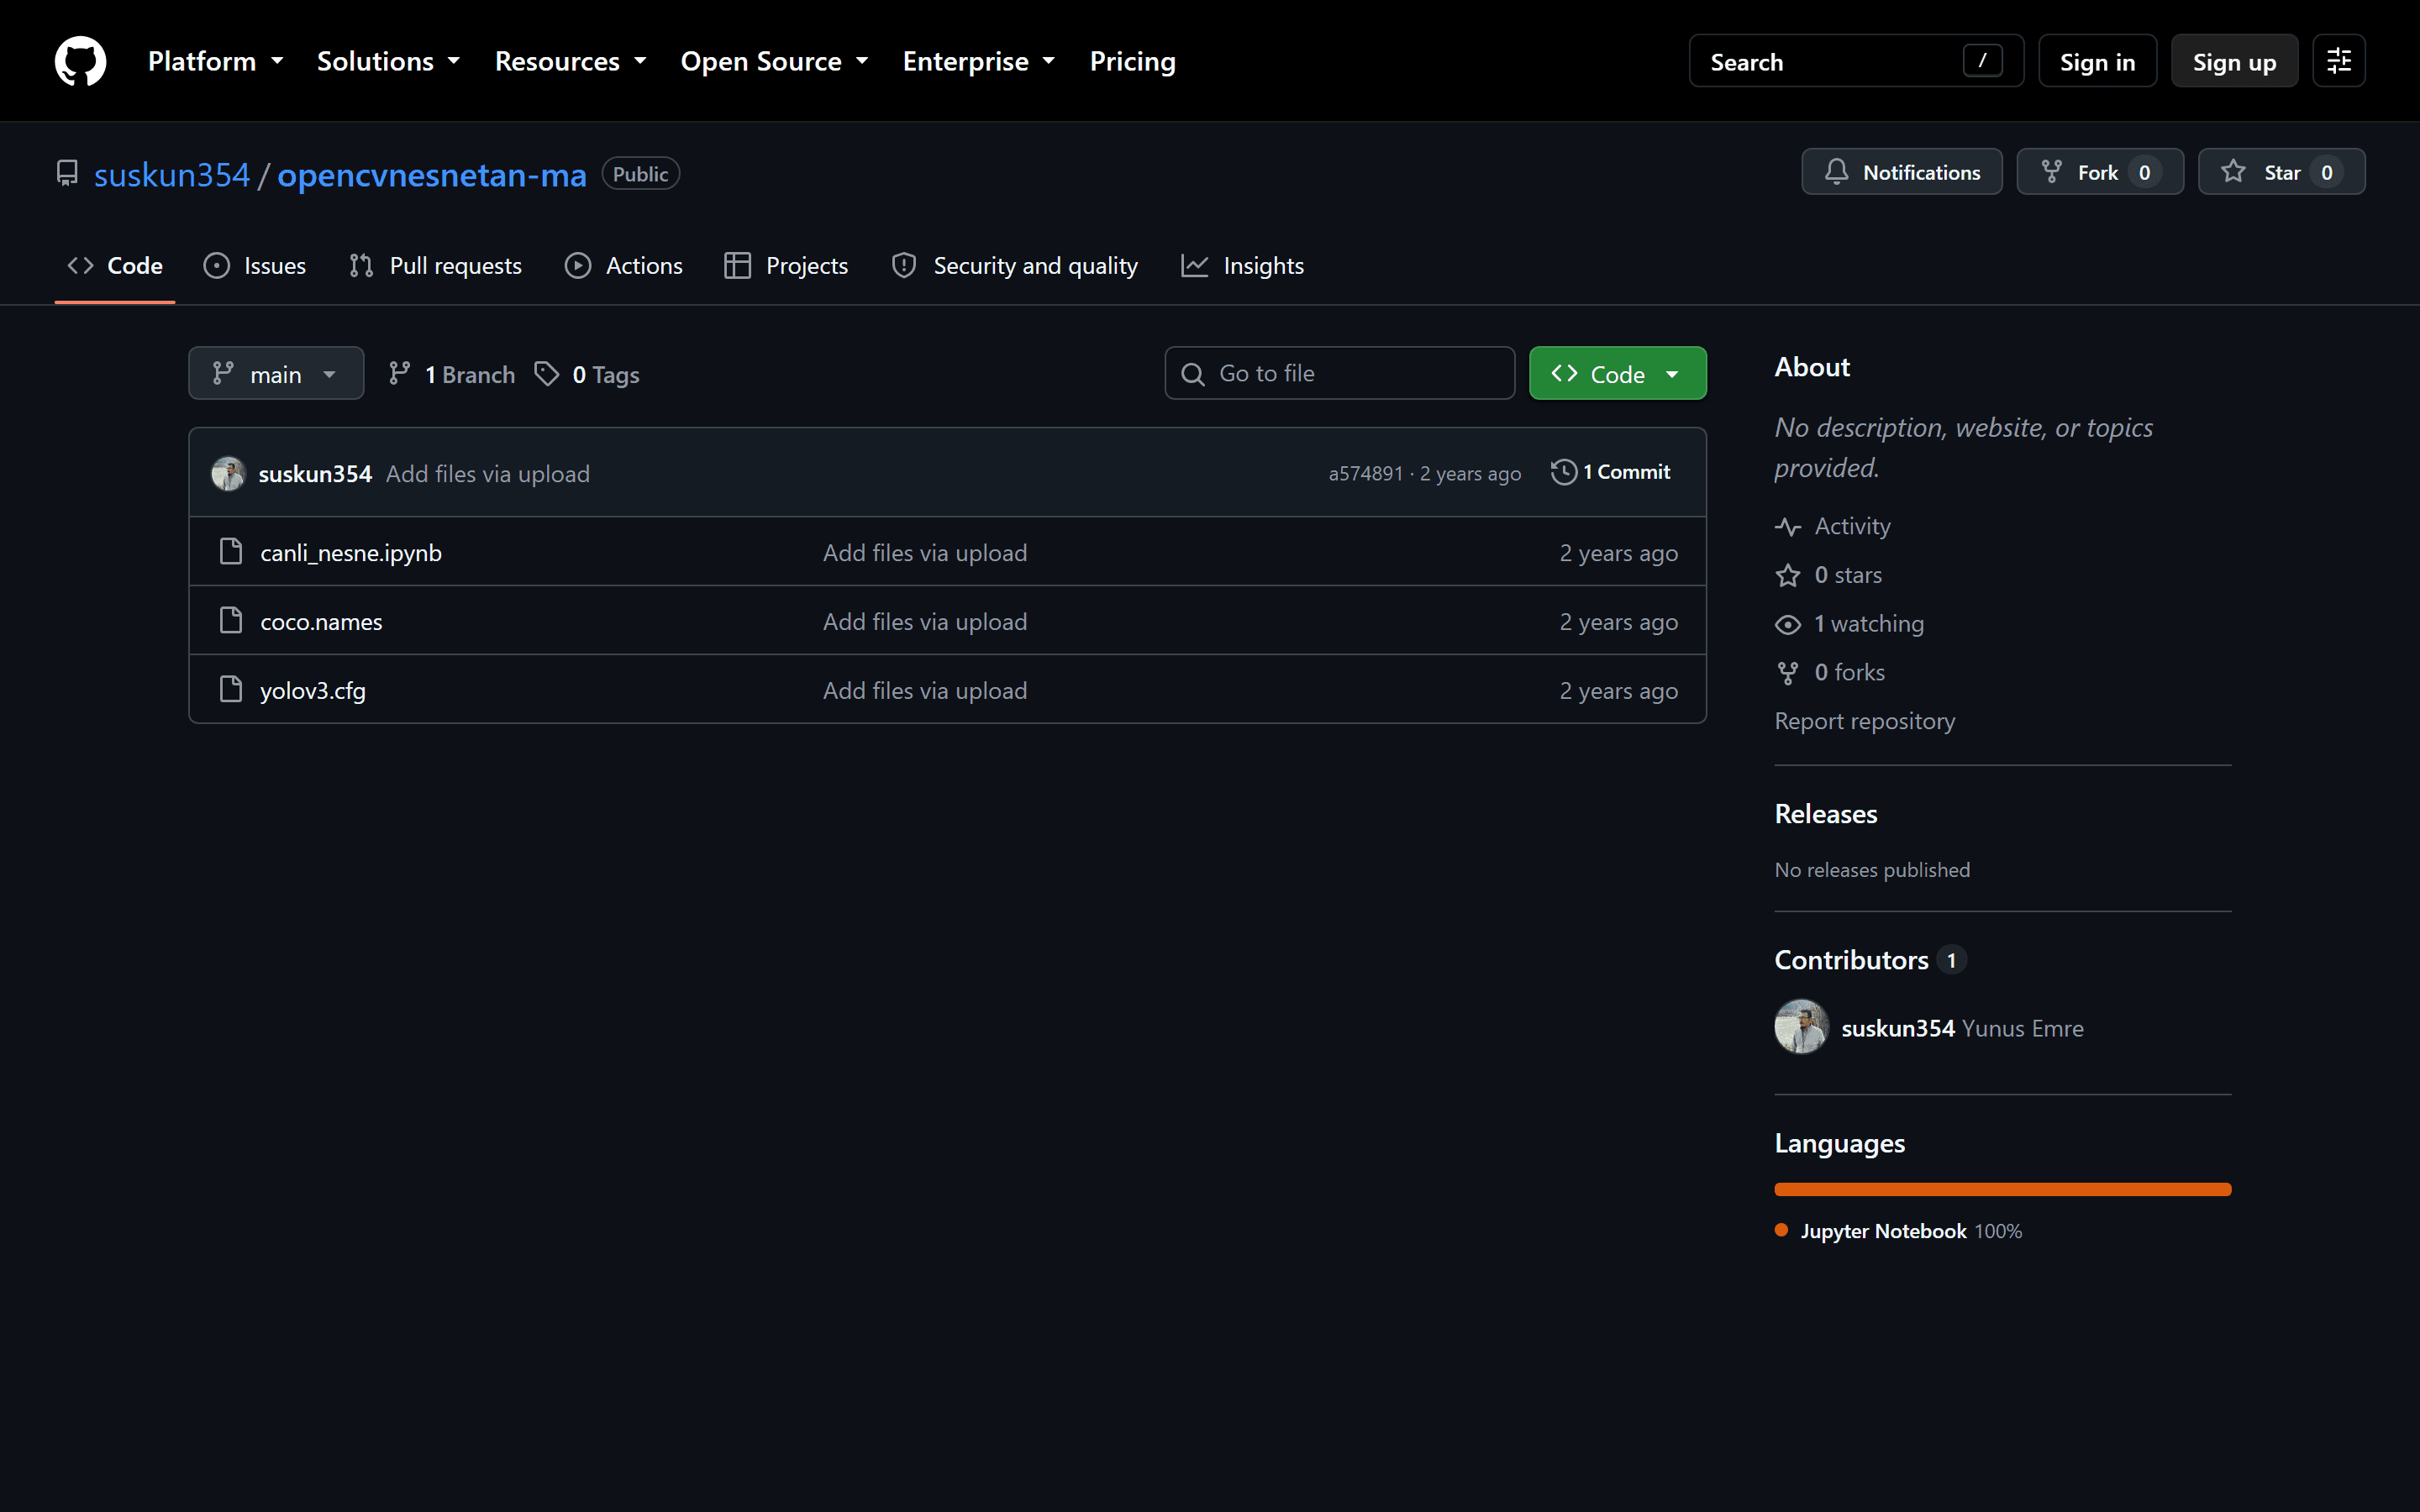Open the Security and quality tab
2420x1512 pixels.
click(x=1015, y=265)
